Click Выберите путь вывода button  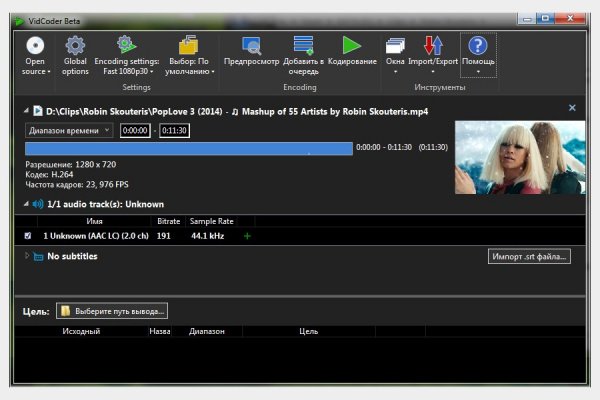(x=112, y=311)
